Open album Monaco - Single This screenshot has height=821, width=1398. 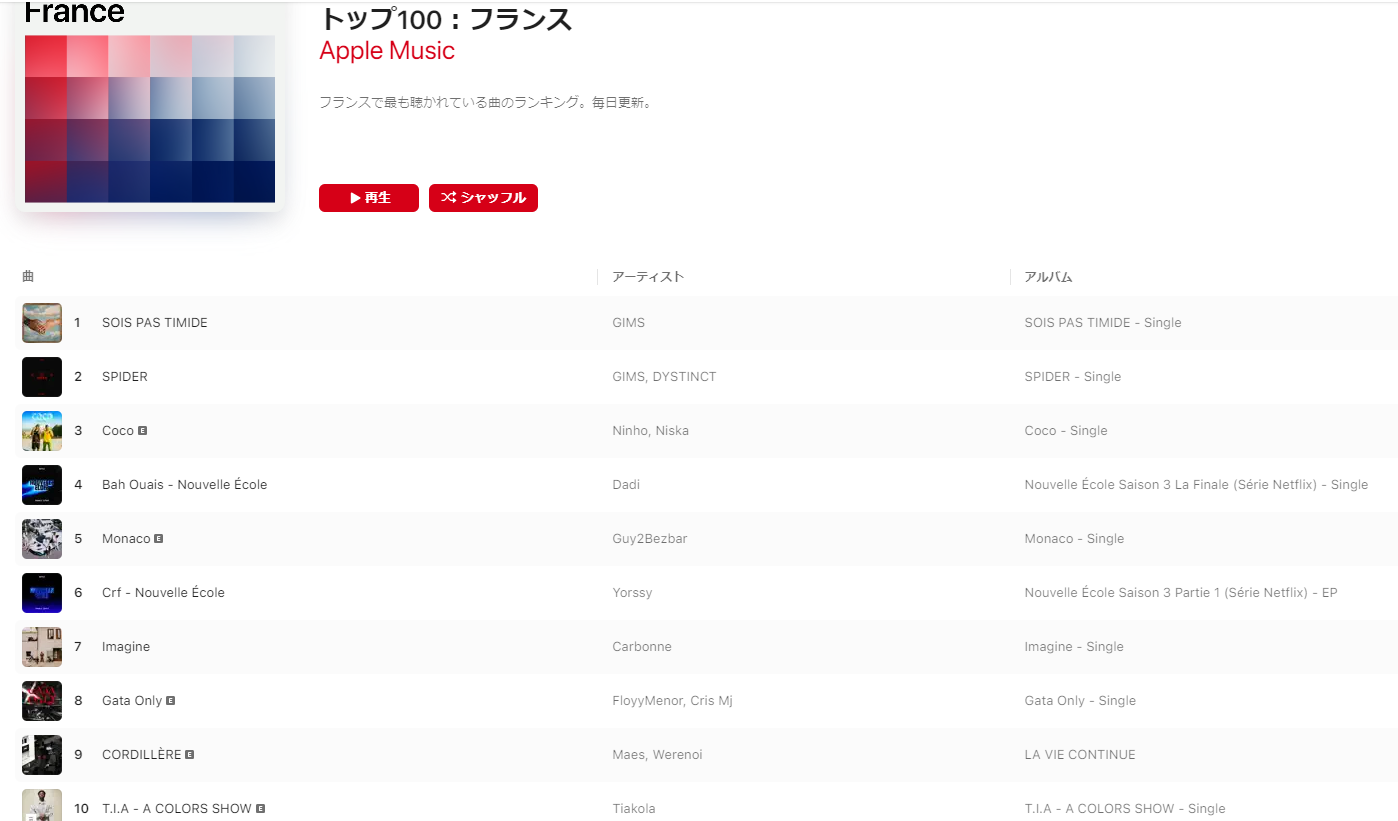pos(1074,539)
